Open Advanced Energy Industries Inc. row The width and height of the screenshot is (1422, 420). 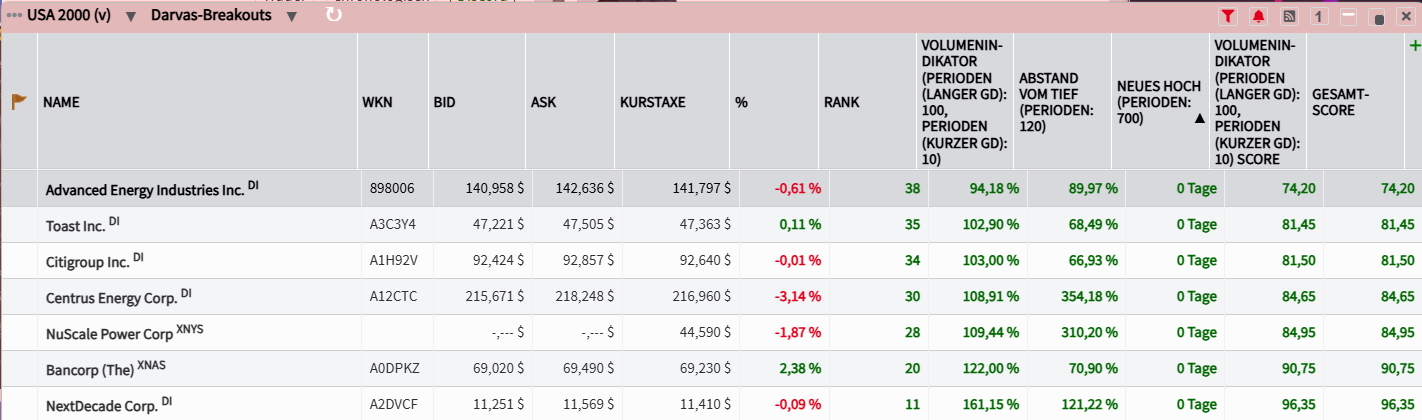click(711, 188)
